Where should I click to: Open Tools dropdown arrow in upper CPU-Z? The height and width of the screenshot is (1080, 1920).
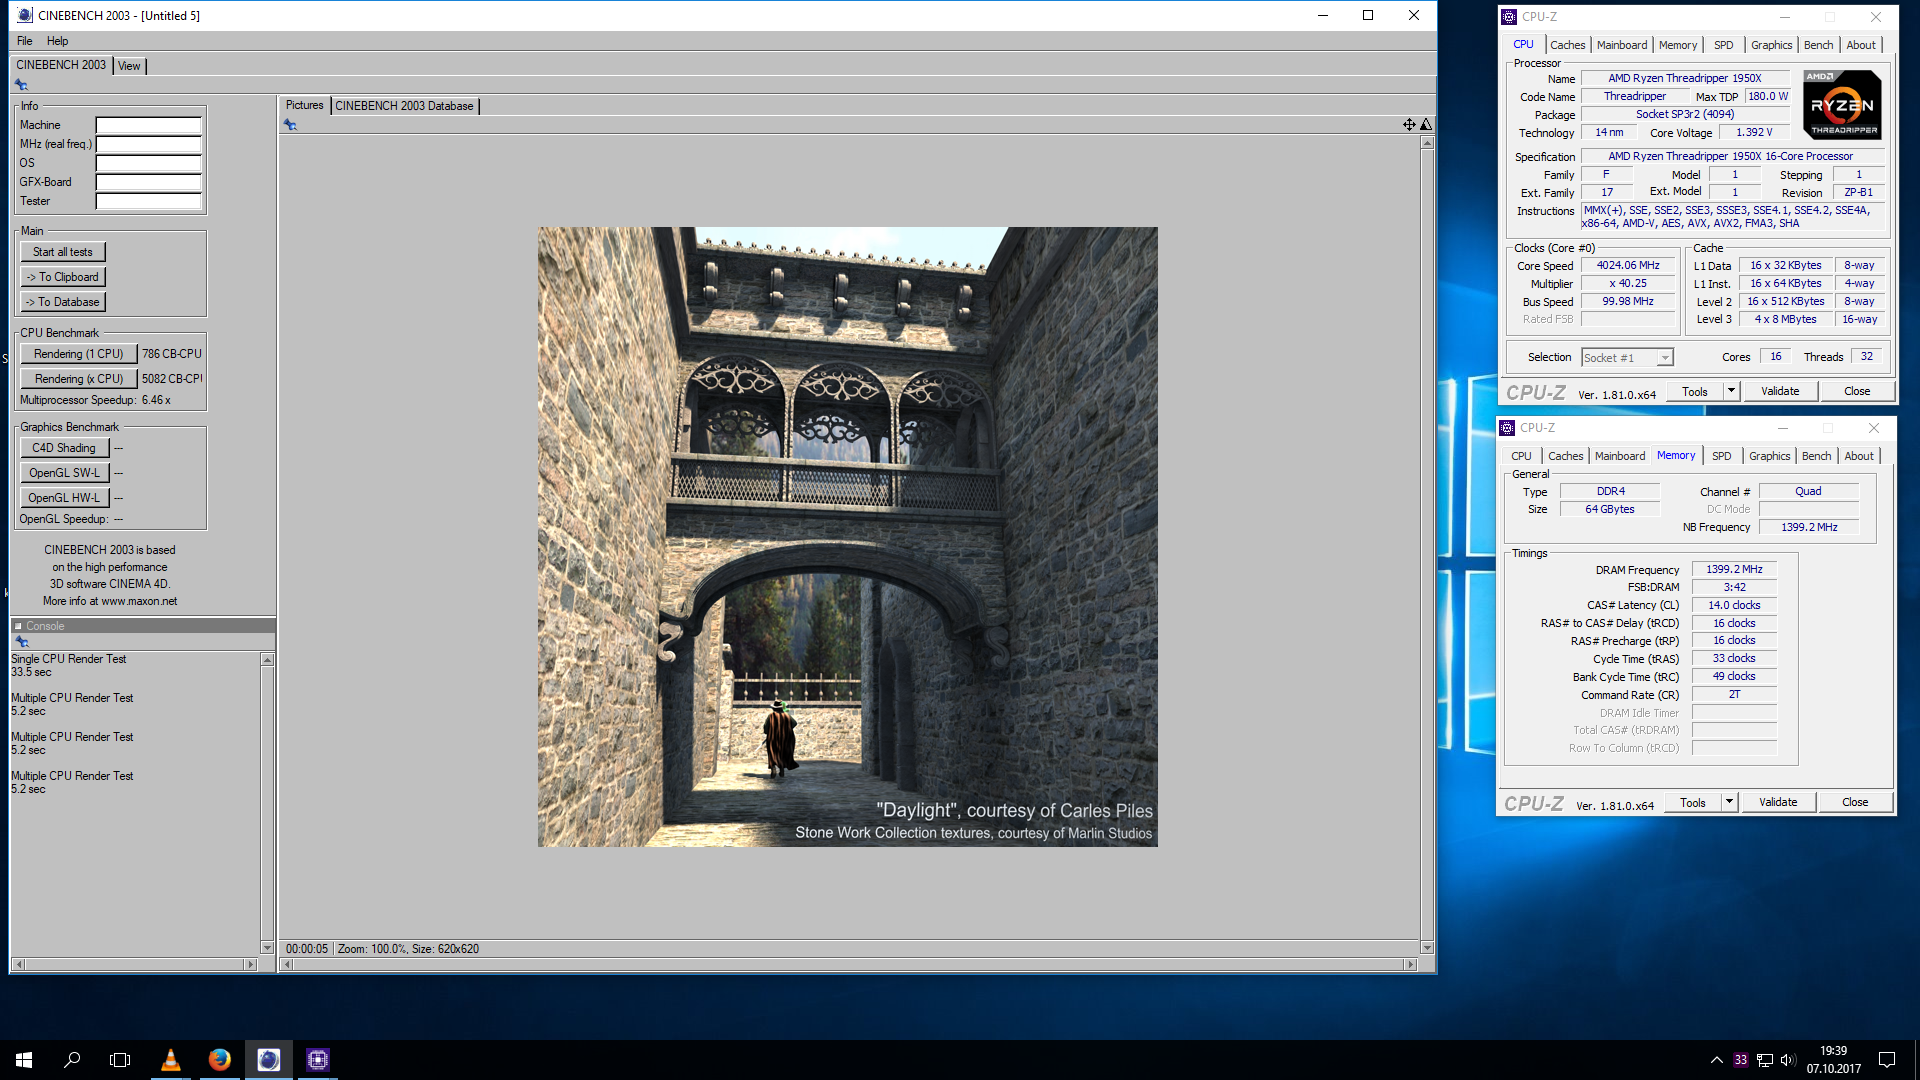[1731, 391]
